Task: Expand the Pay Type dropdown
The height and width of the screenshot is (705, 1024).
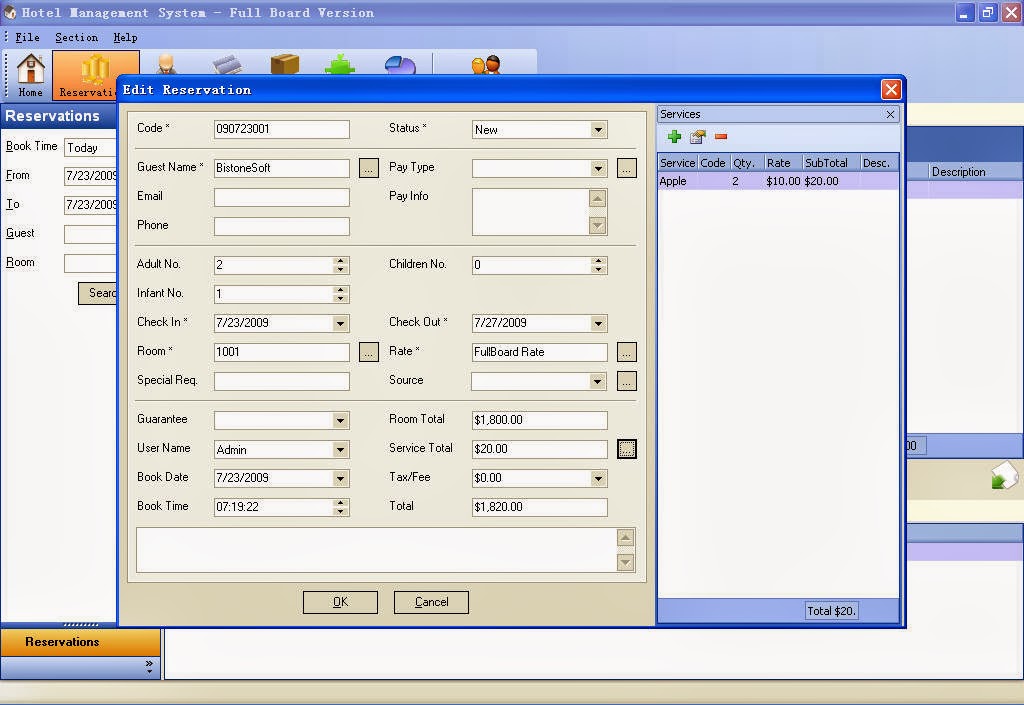Action: tap(601, 168)
